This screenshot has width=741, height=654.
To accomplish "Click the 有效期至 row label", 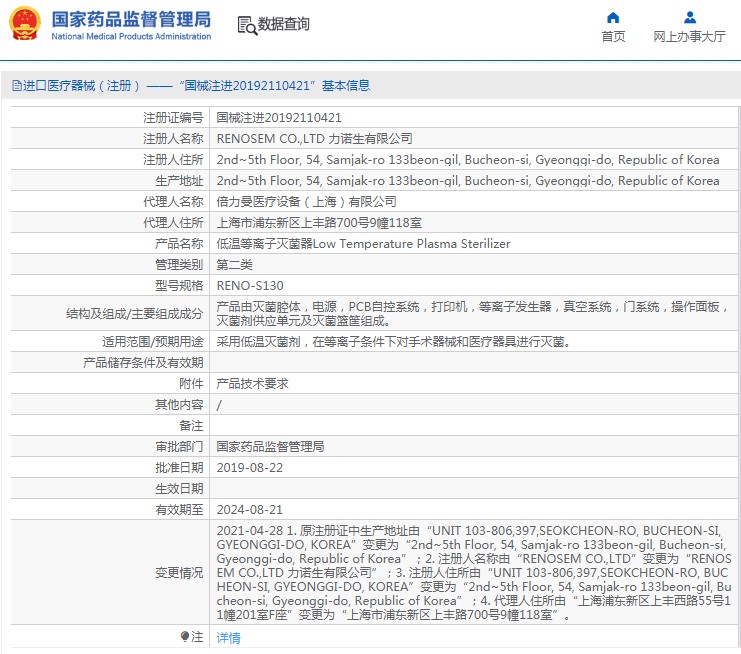I will 179,510.
